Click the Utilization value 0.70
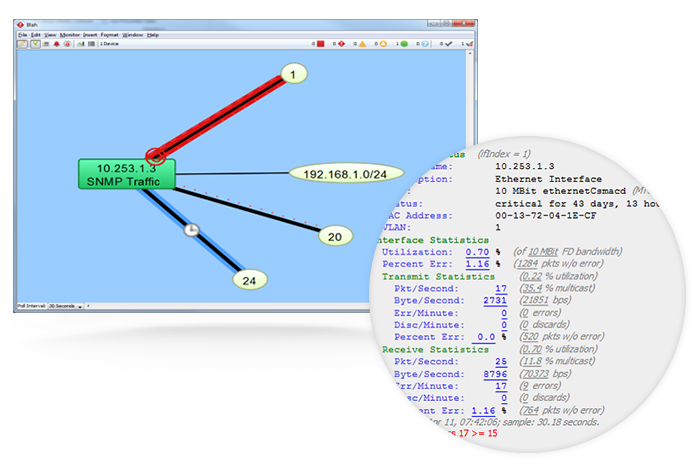The width and height of the screenshot is (695, 475). click(x=477, y=252)
